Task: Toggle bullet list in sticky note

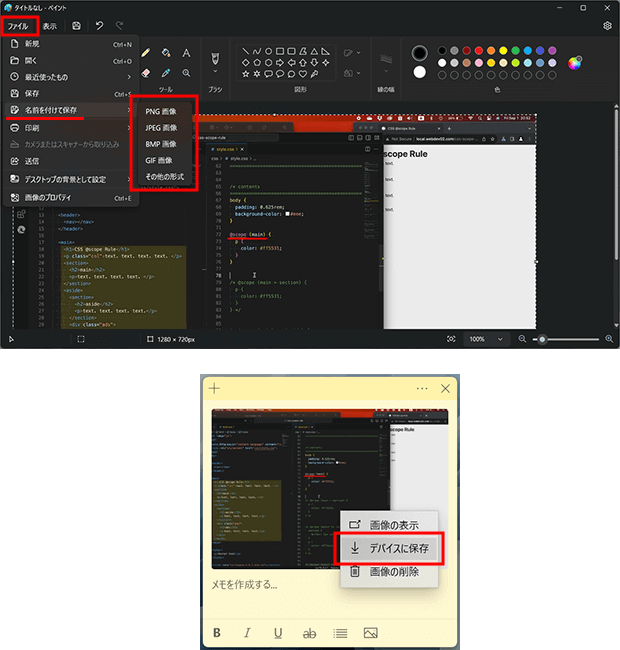Action: coord(340,633)
